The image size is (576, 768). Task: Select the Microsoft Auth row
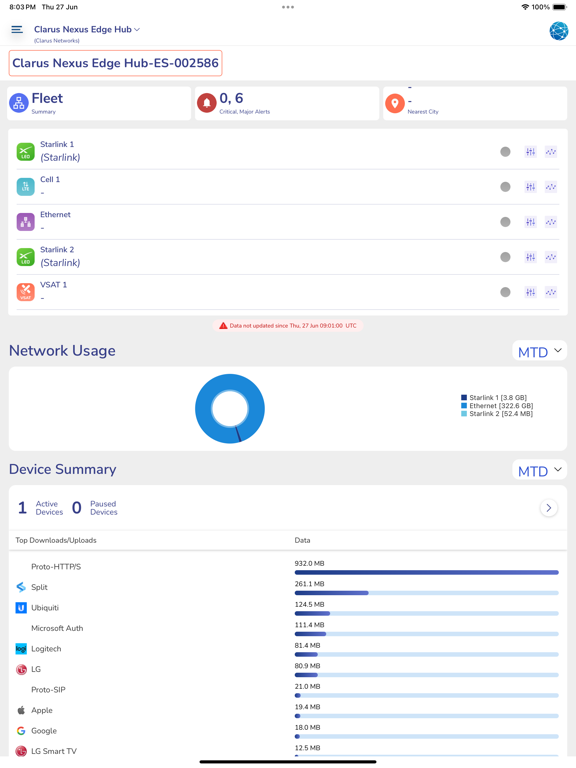(288, 628)
